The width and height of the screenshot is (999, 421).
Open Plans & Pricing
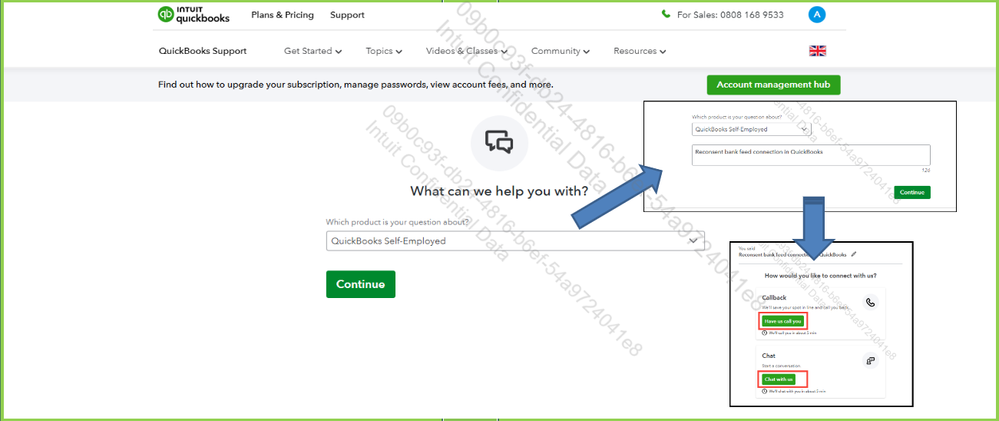pyautogui.click(x=282, y=15)
